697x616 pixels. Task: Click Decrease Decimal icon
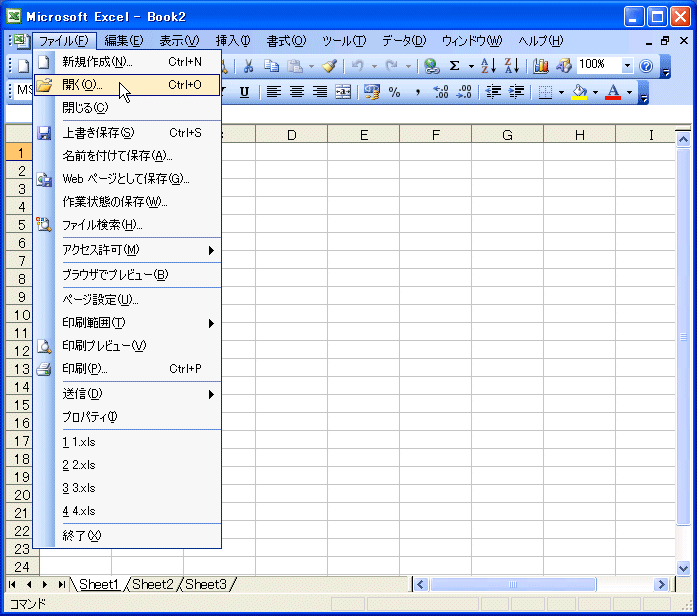tap(464, 92)
